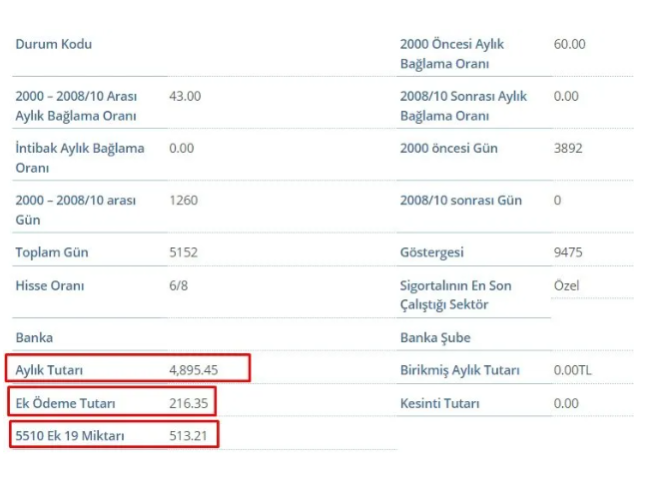Select the 2000 – 2008/10 arası Gün value 1260
This screenshot has height=479, width=650.
tap(184, 200)
